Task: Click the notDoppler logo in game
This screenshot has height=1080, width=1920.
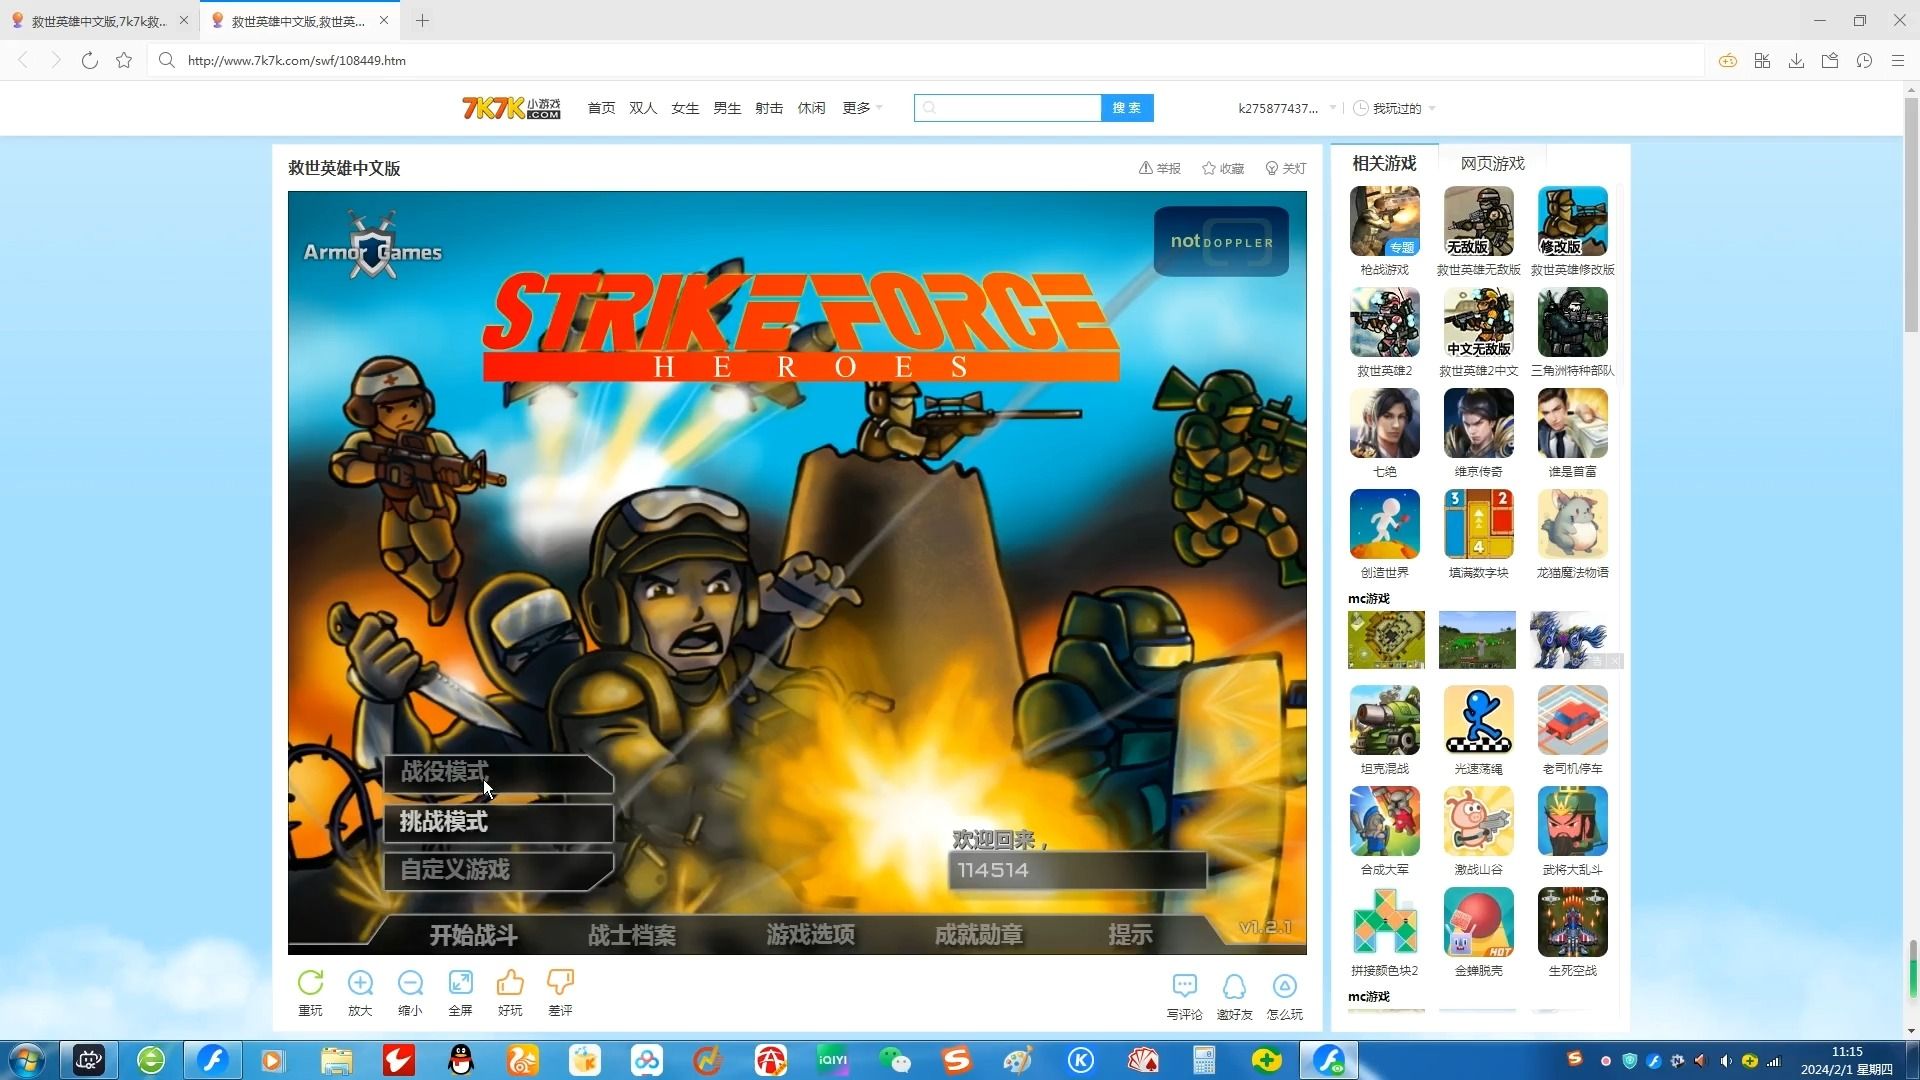Action: point(1221,241)
